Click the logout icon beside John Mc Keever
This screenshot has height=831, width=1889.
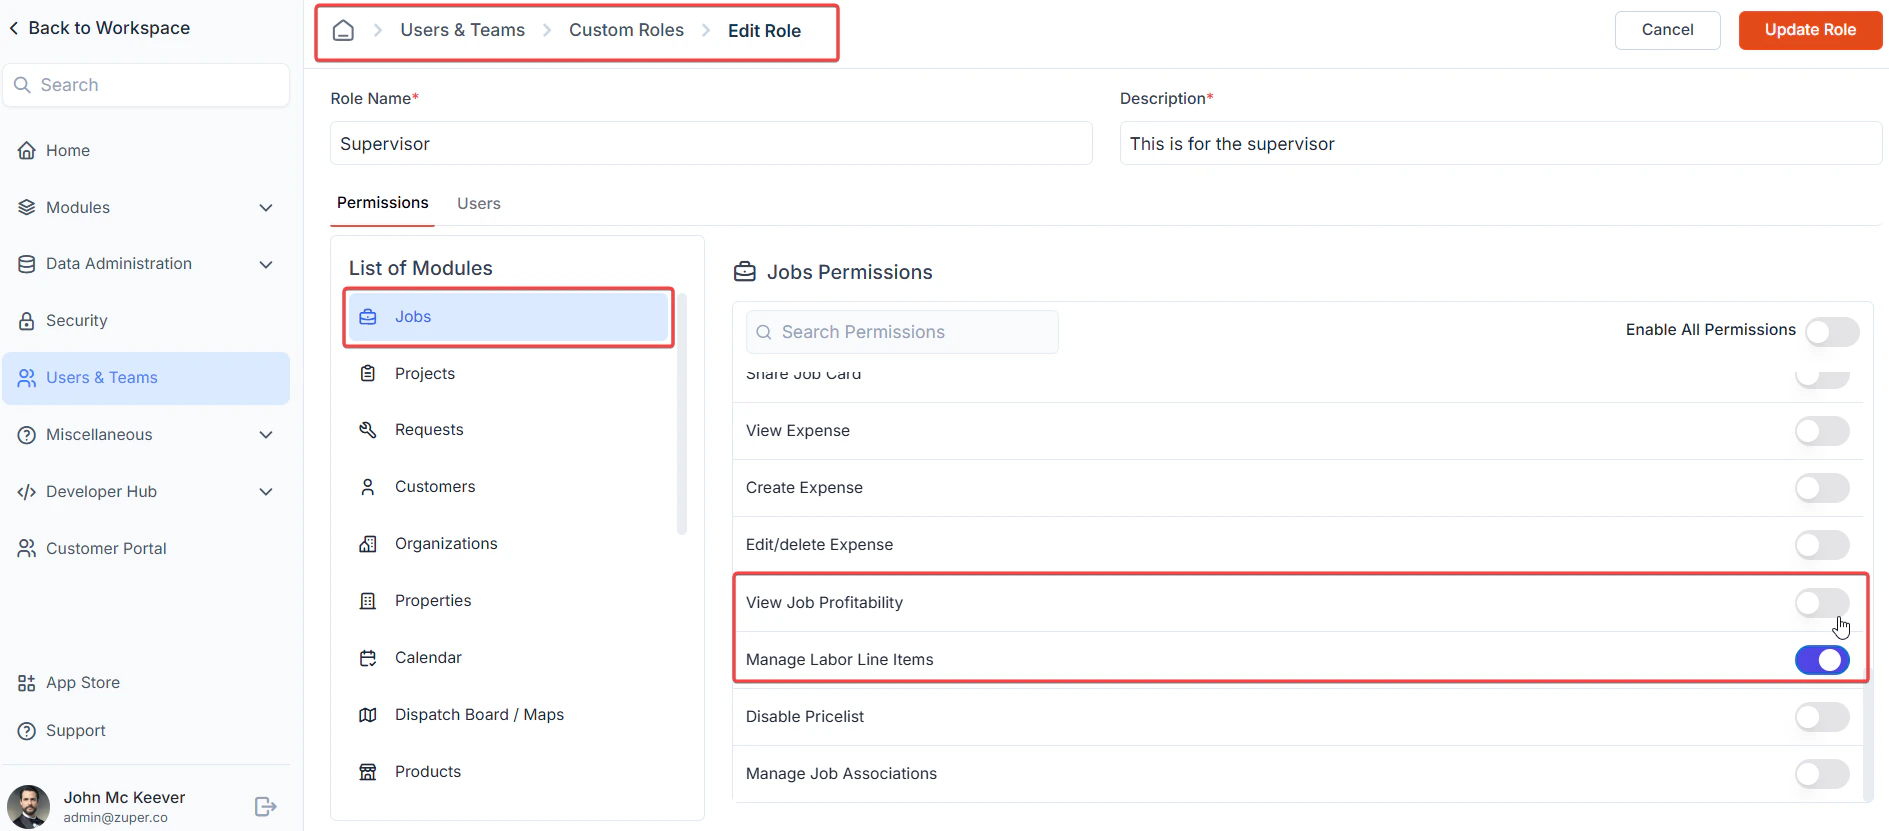(265, 806)
